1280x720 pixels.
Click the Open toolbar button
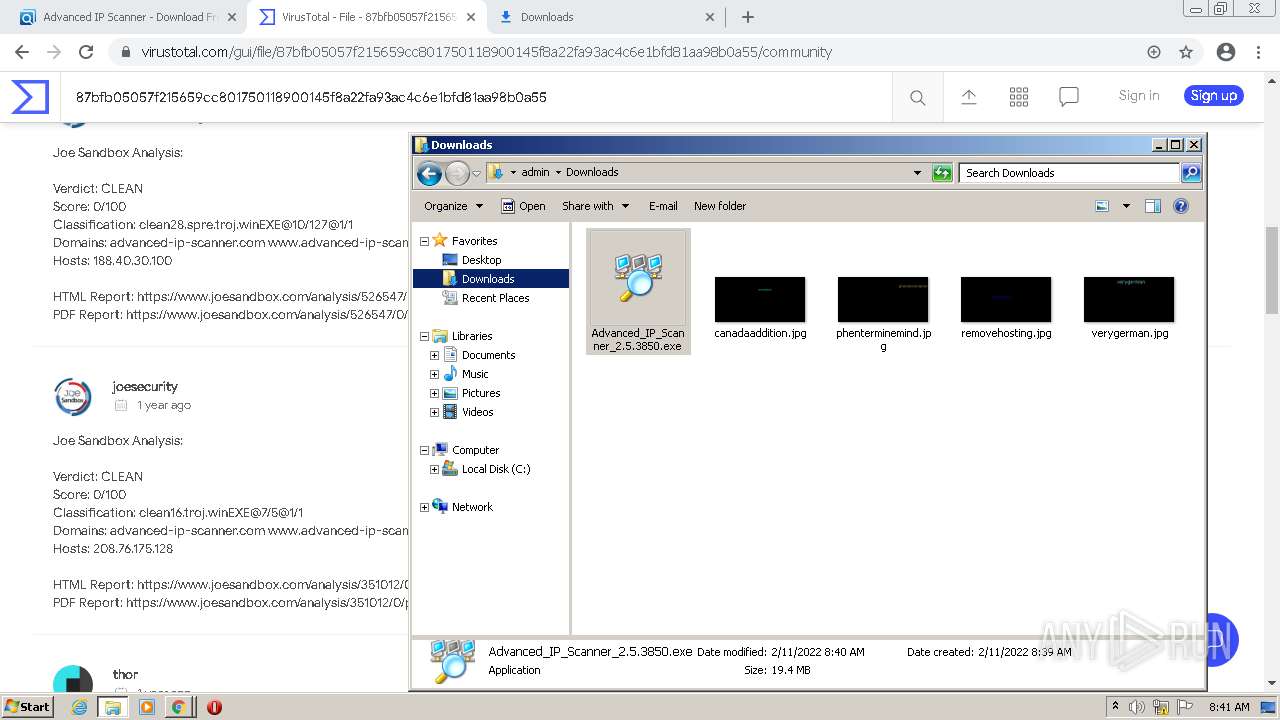[523, 206]
